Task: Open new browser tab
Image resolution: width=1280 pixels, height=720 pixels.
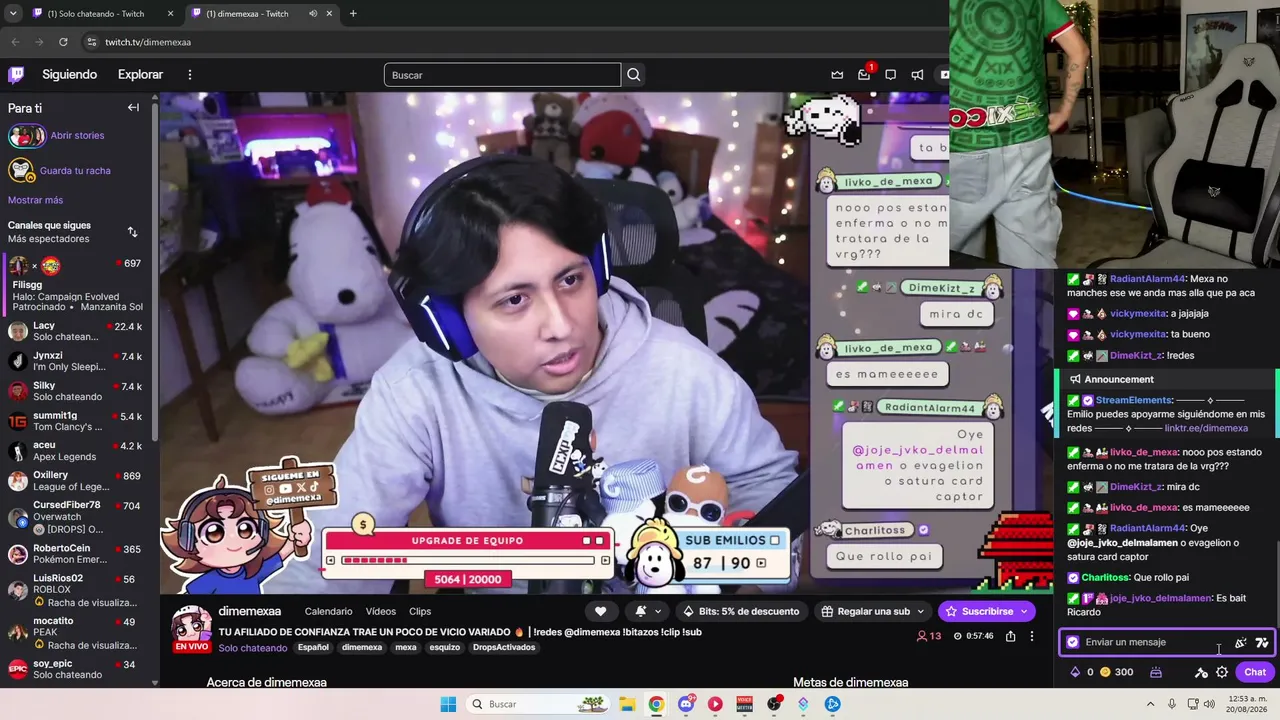Action: (x=353, y=14)
